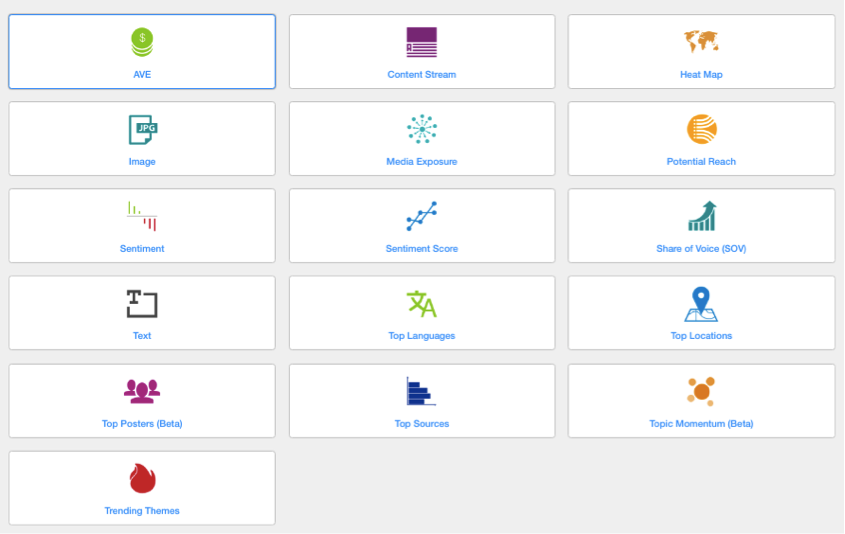Click the orange Heat Map world icon

point(701,42)
